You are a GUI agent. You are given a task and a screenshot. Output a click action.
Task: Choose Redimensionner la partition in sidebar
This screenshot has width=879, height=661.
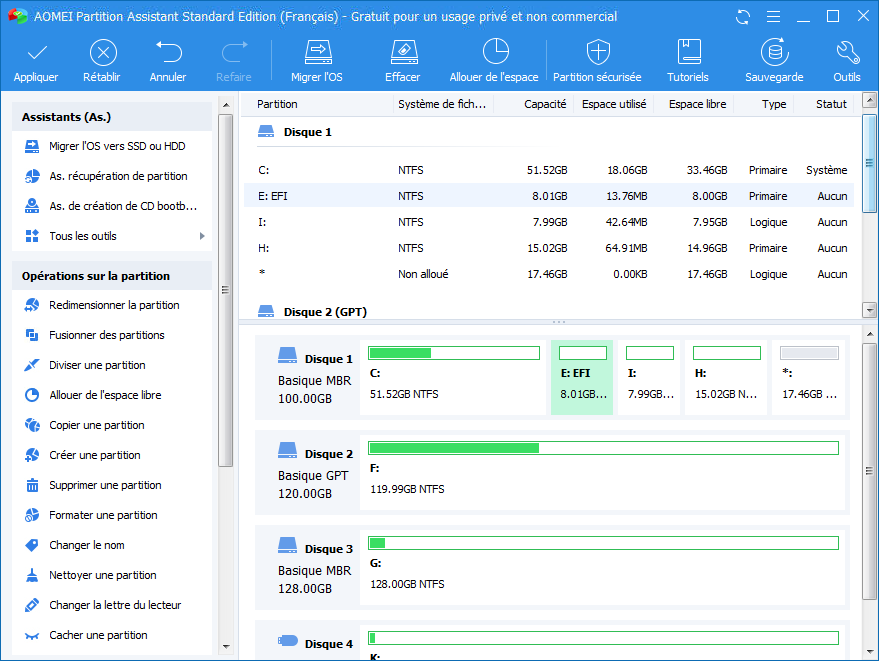(114, 305)
